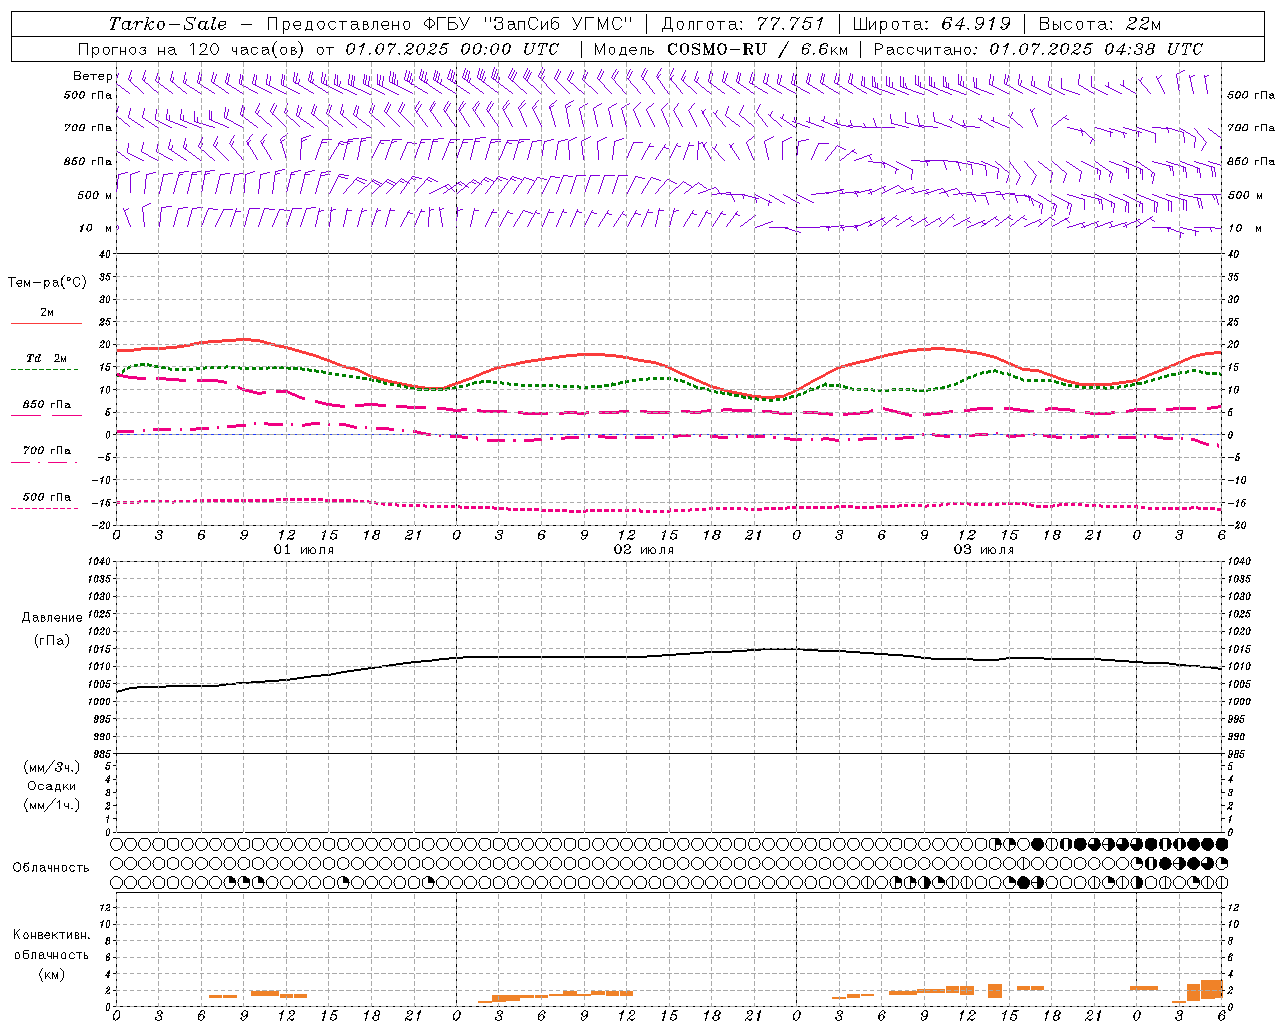Click the "Конвективн." convective cloud label

coord(51,935)
